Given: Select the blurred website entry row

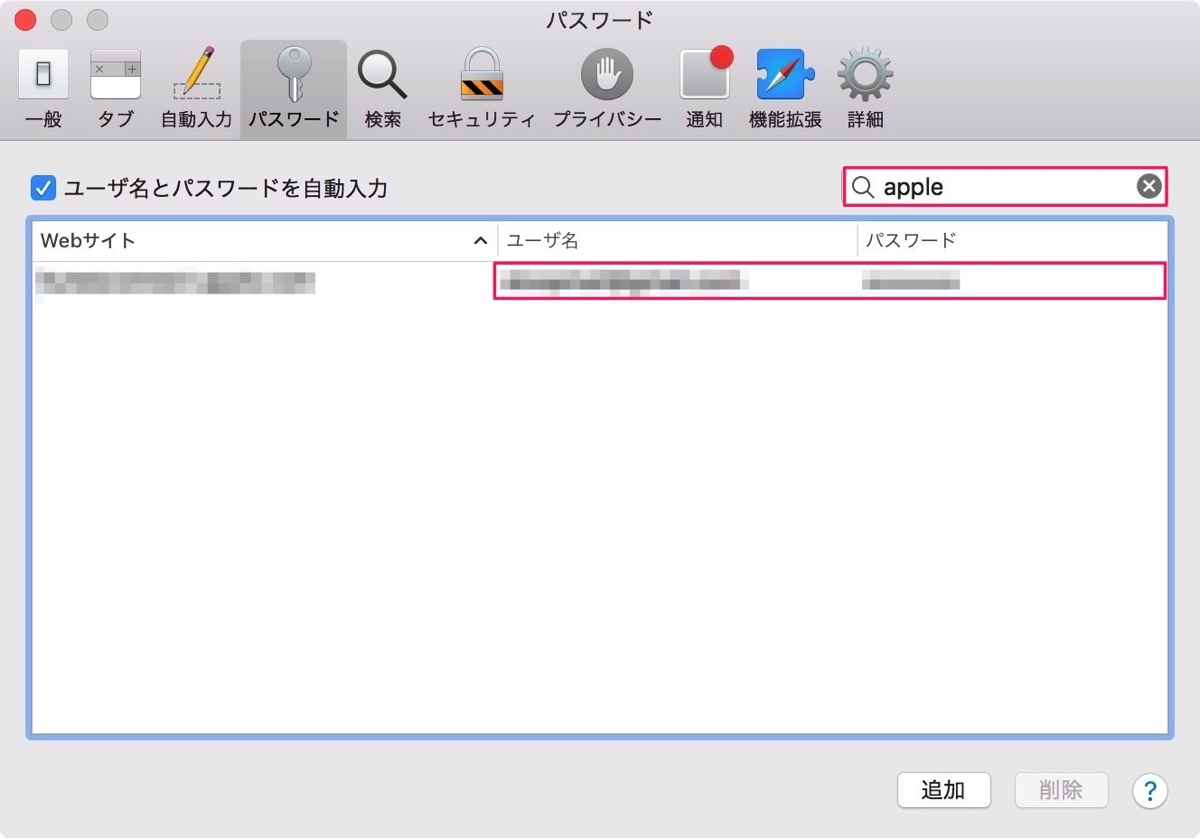Looking at the screenshot, I should (600, 282).
